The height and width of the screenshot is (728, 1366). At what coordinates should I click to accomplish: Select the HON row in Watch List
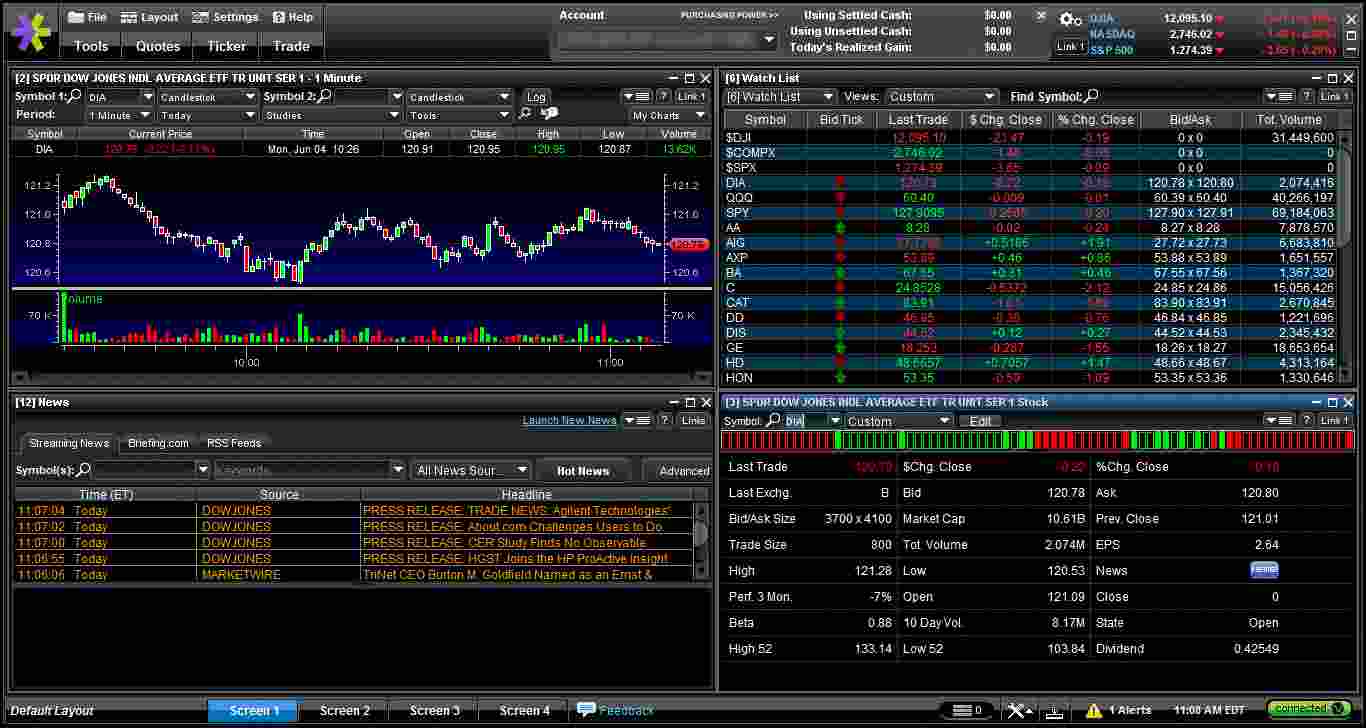1029,378
